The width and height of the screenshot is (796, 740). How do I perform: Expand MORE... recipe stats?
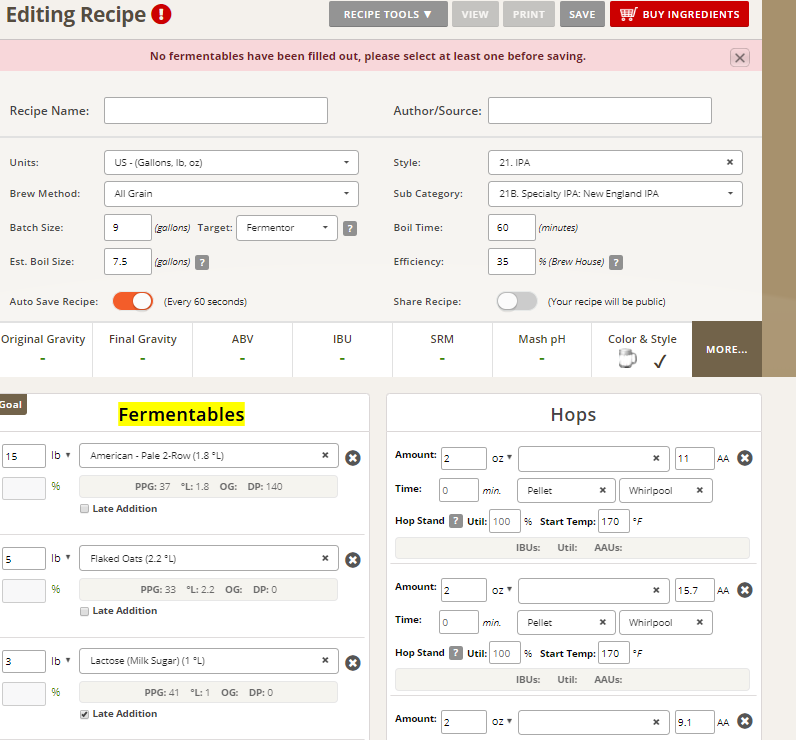(727, 349)
